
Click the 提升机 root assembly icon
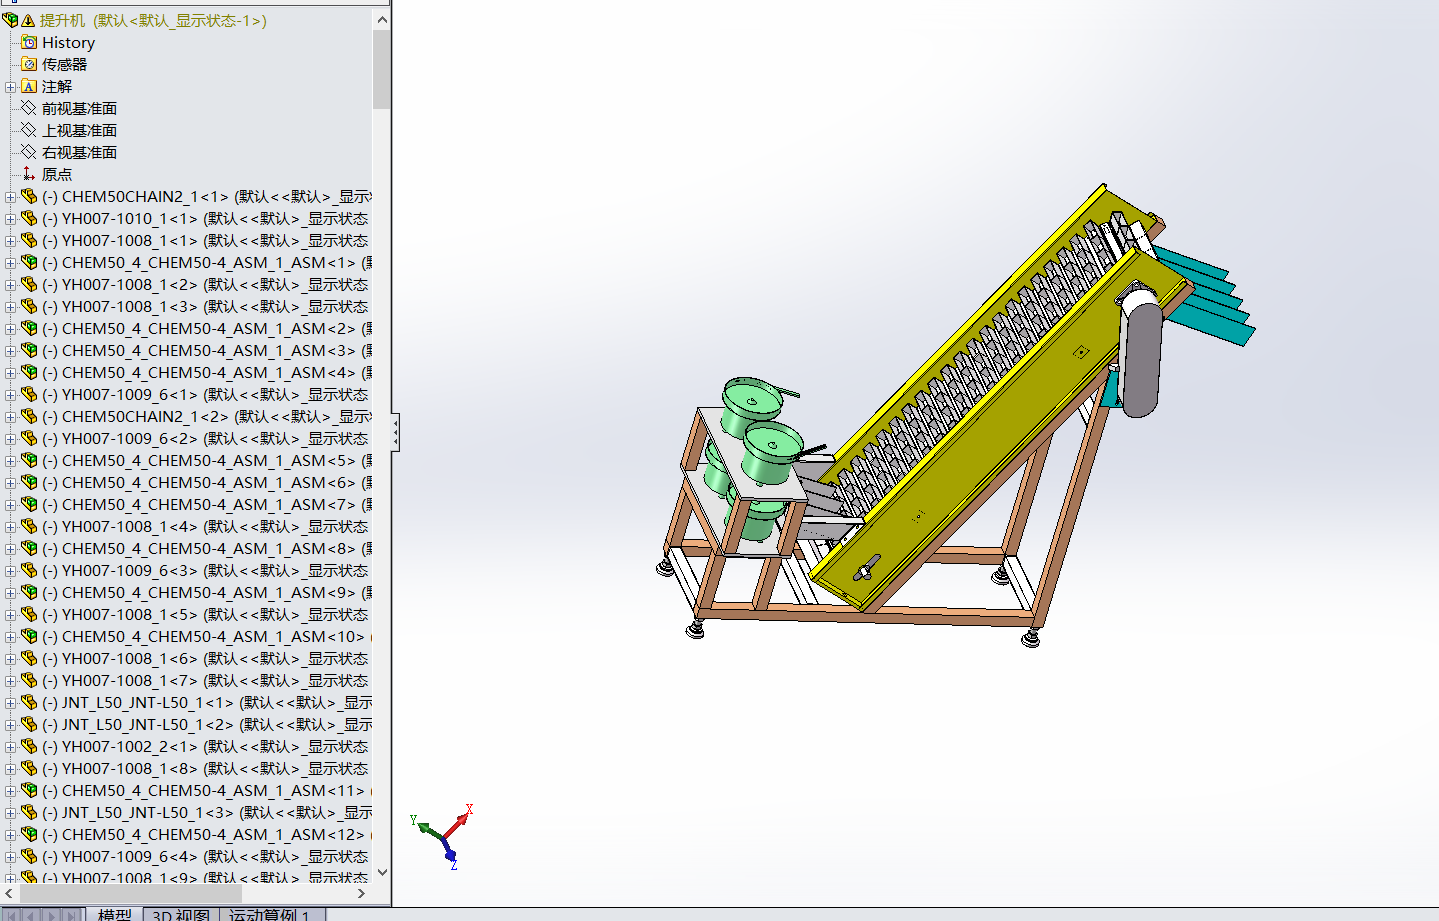pyautogui.click(x=10, y=20)
